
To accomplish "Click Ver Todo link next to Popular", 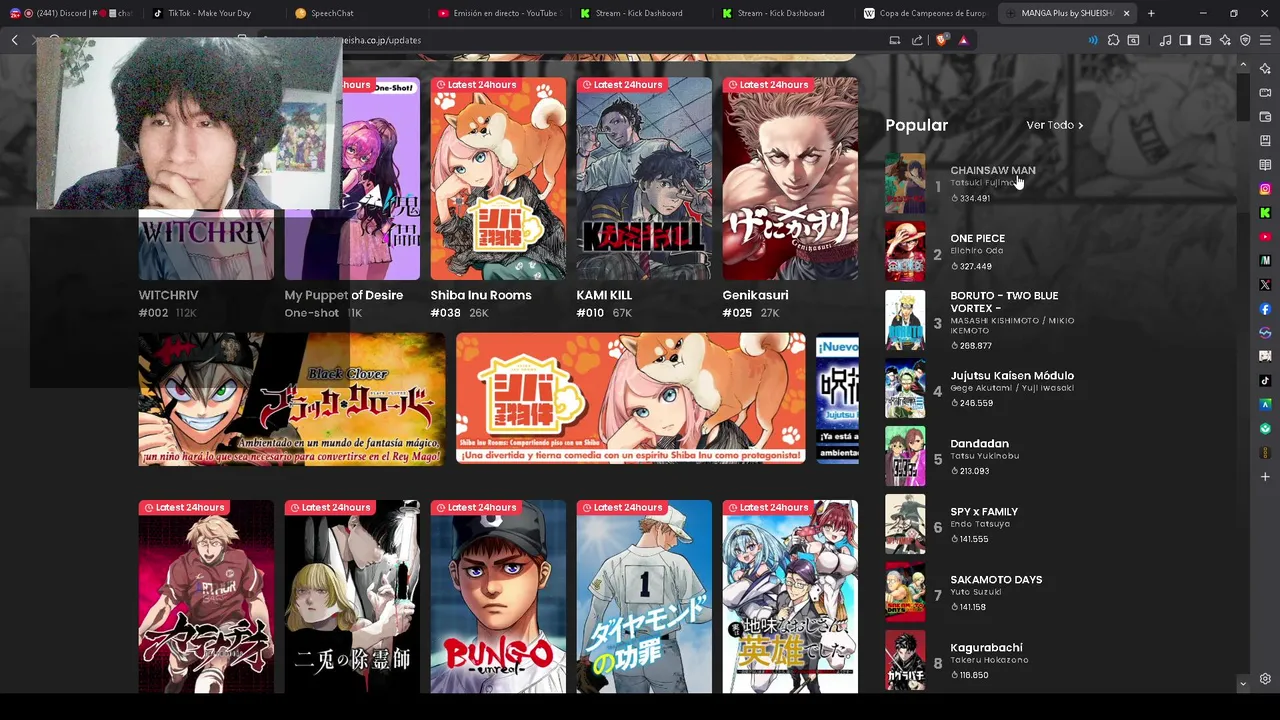I will click(x=1054, y=125).
